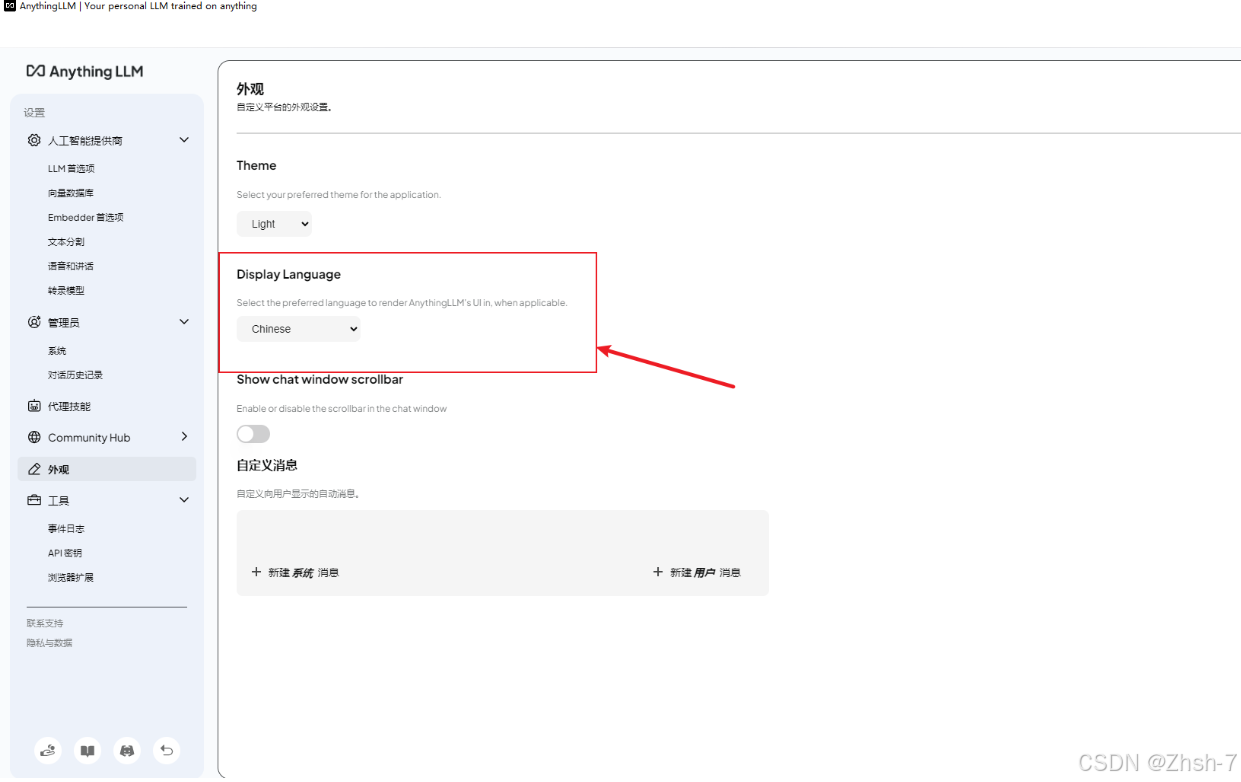The height and width of the screenshot is (782, 1241).
Task: Click the tools briefcase icon
Action: (35, 500)
